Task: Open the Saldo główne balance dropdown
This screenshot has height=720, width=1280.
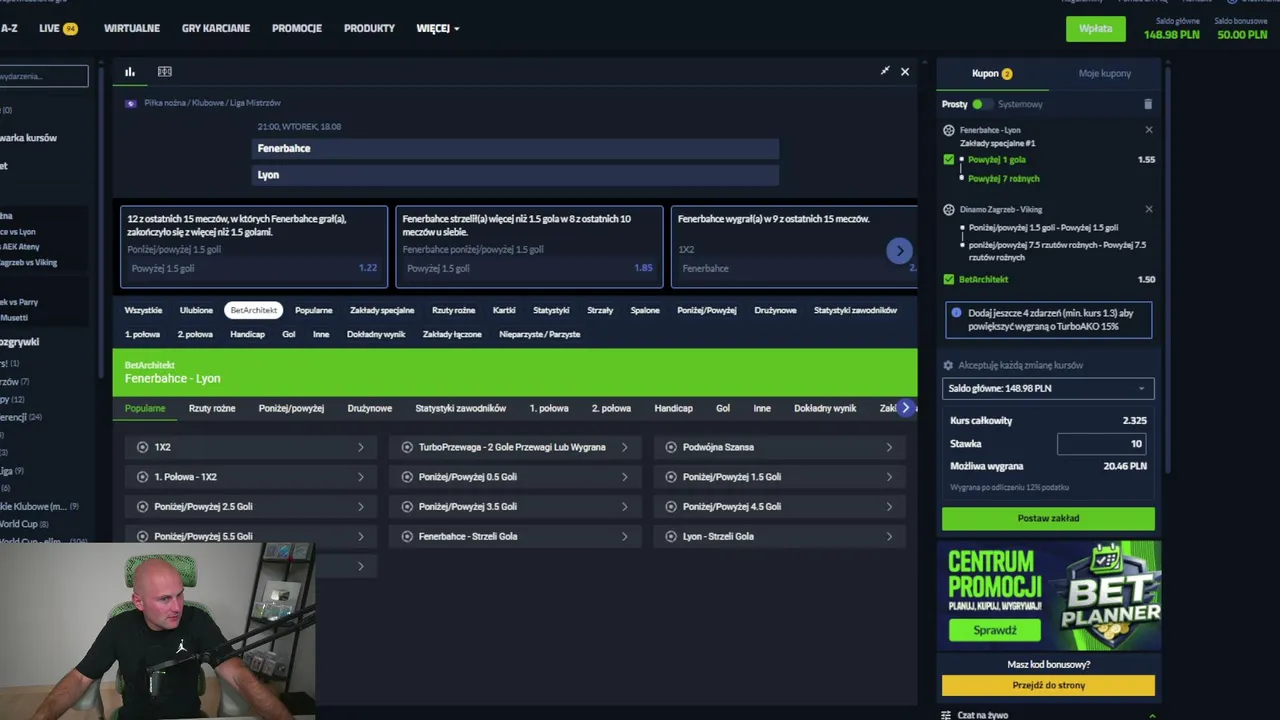Action: click(x=1048, y=388)
